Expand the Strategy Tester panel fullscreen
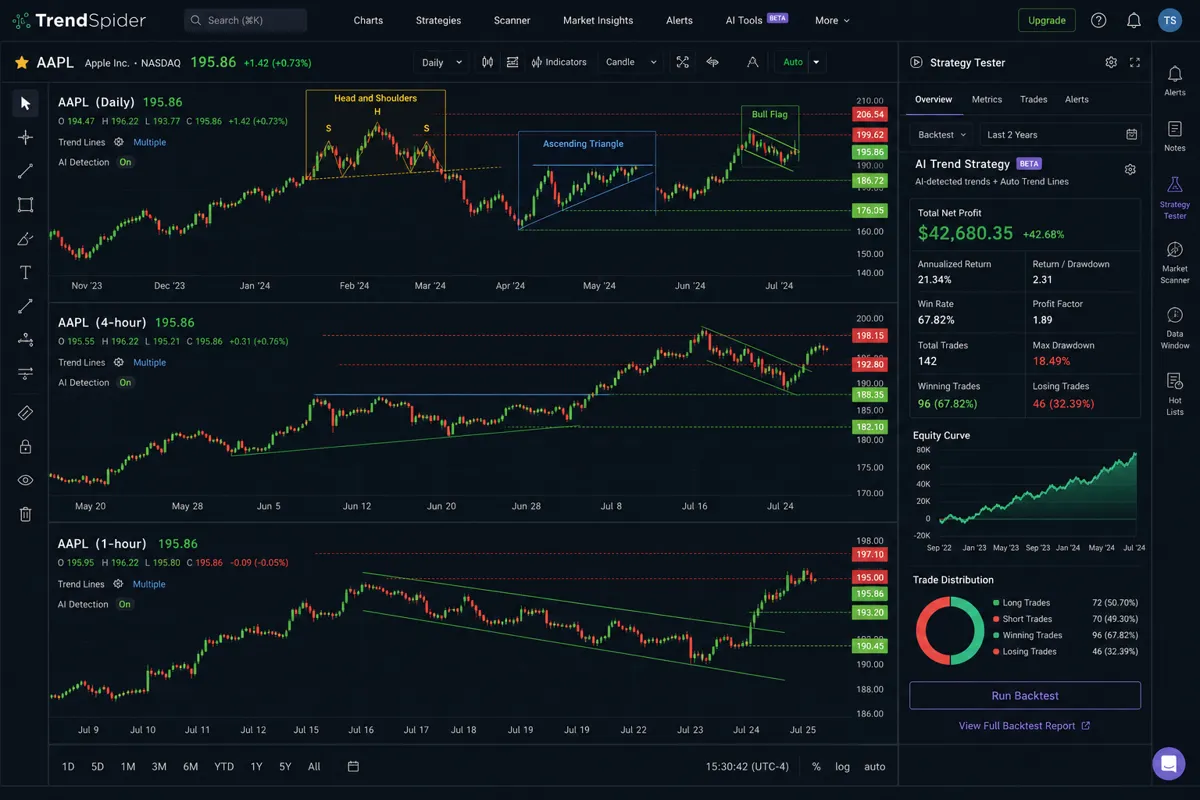The image size is (1200, 800). tap(1135, 62)
